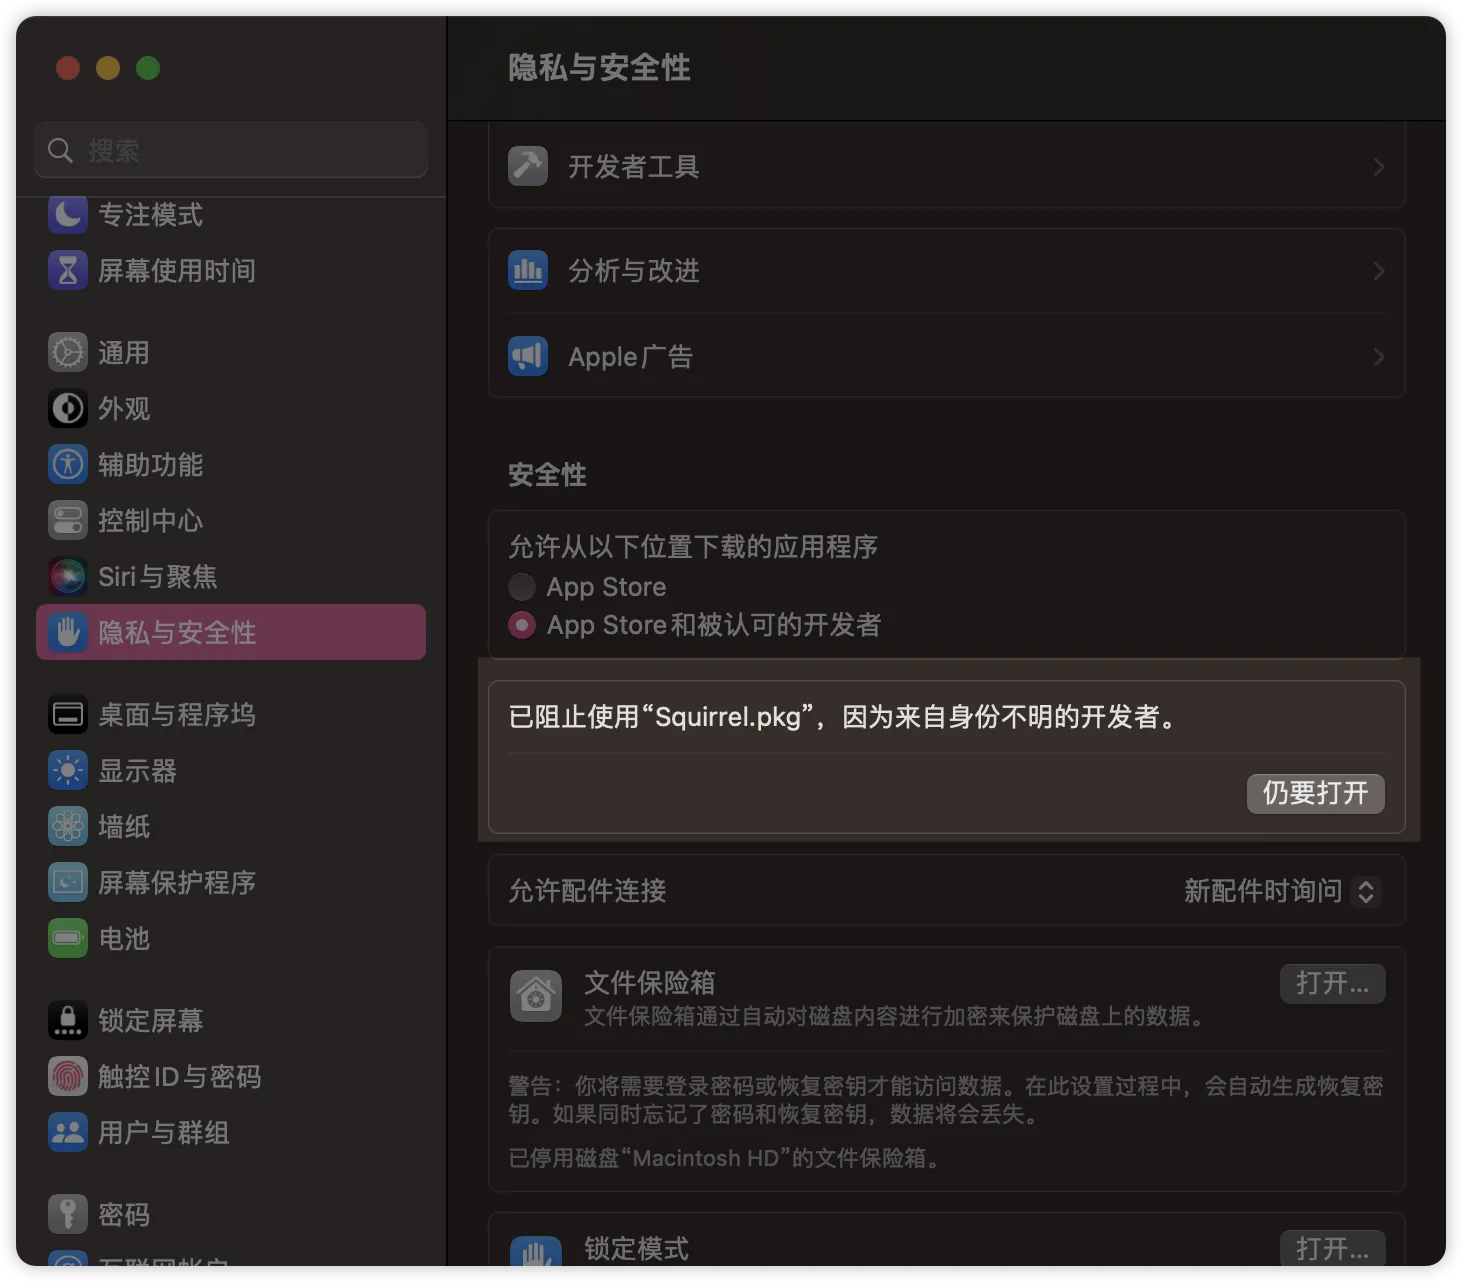Click the Lockdown Mode (锁定模式) hand icon

536,1252
